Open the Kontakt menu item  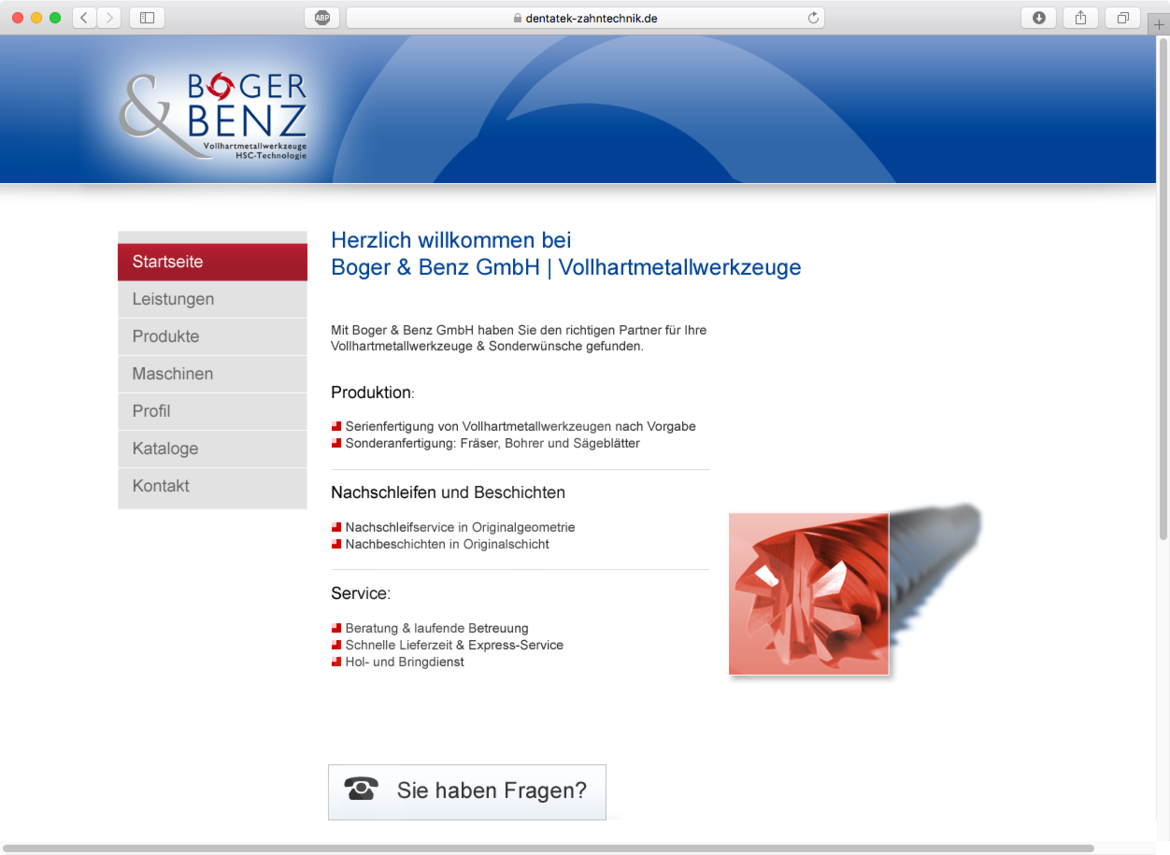click(x=213, y=486)
